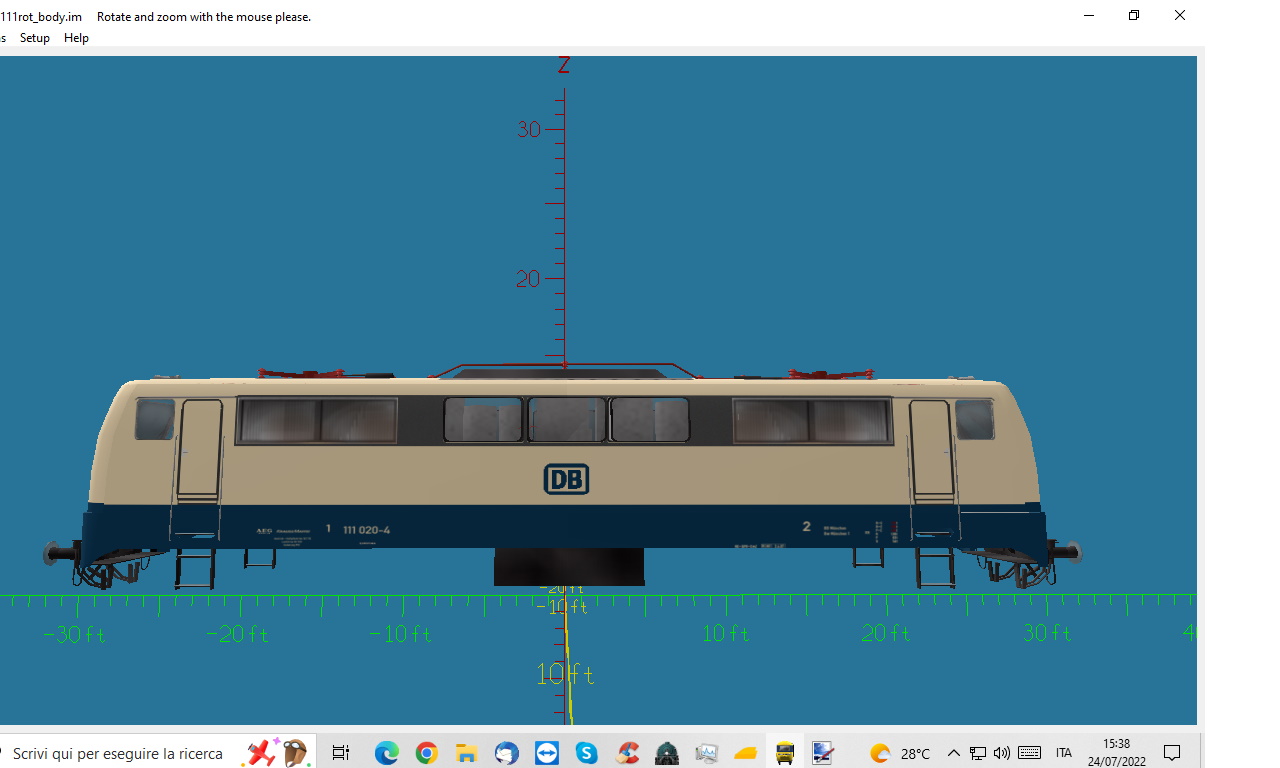Open Thunderbird mail from taskbar
The height and width of the screenshot is (768, 1280).
pyautogui.click(x=506, y=753)
